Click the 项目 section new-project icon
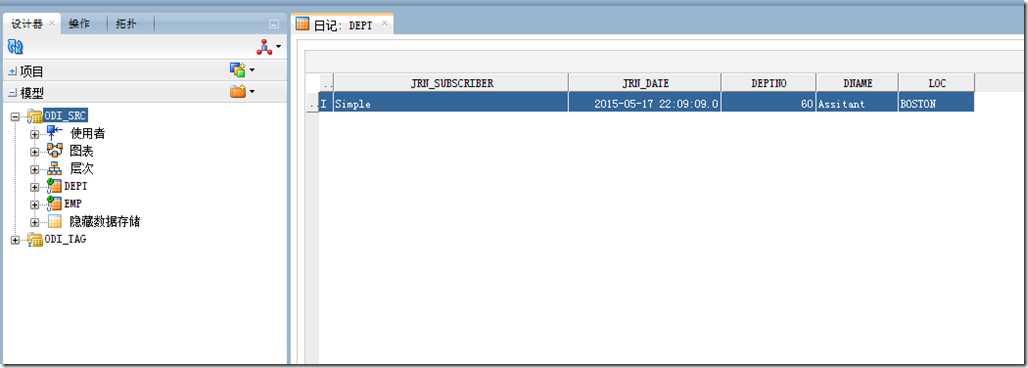The image size is (1028, 368). tap(237, 70)
